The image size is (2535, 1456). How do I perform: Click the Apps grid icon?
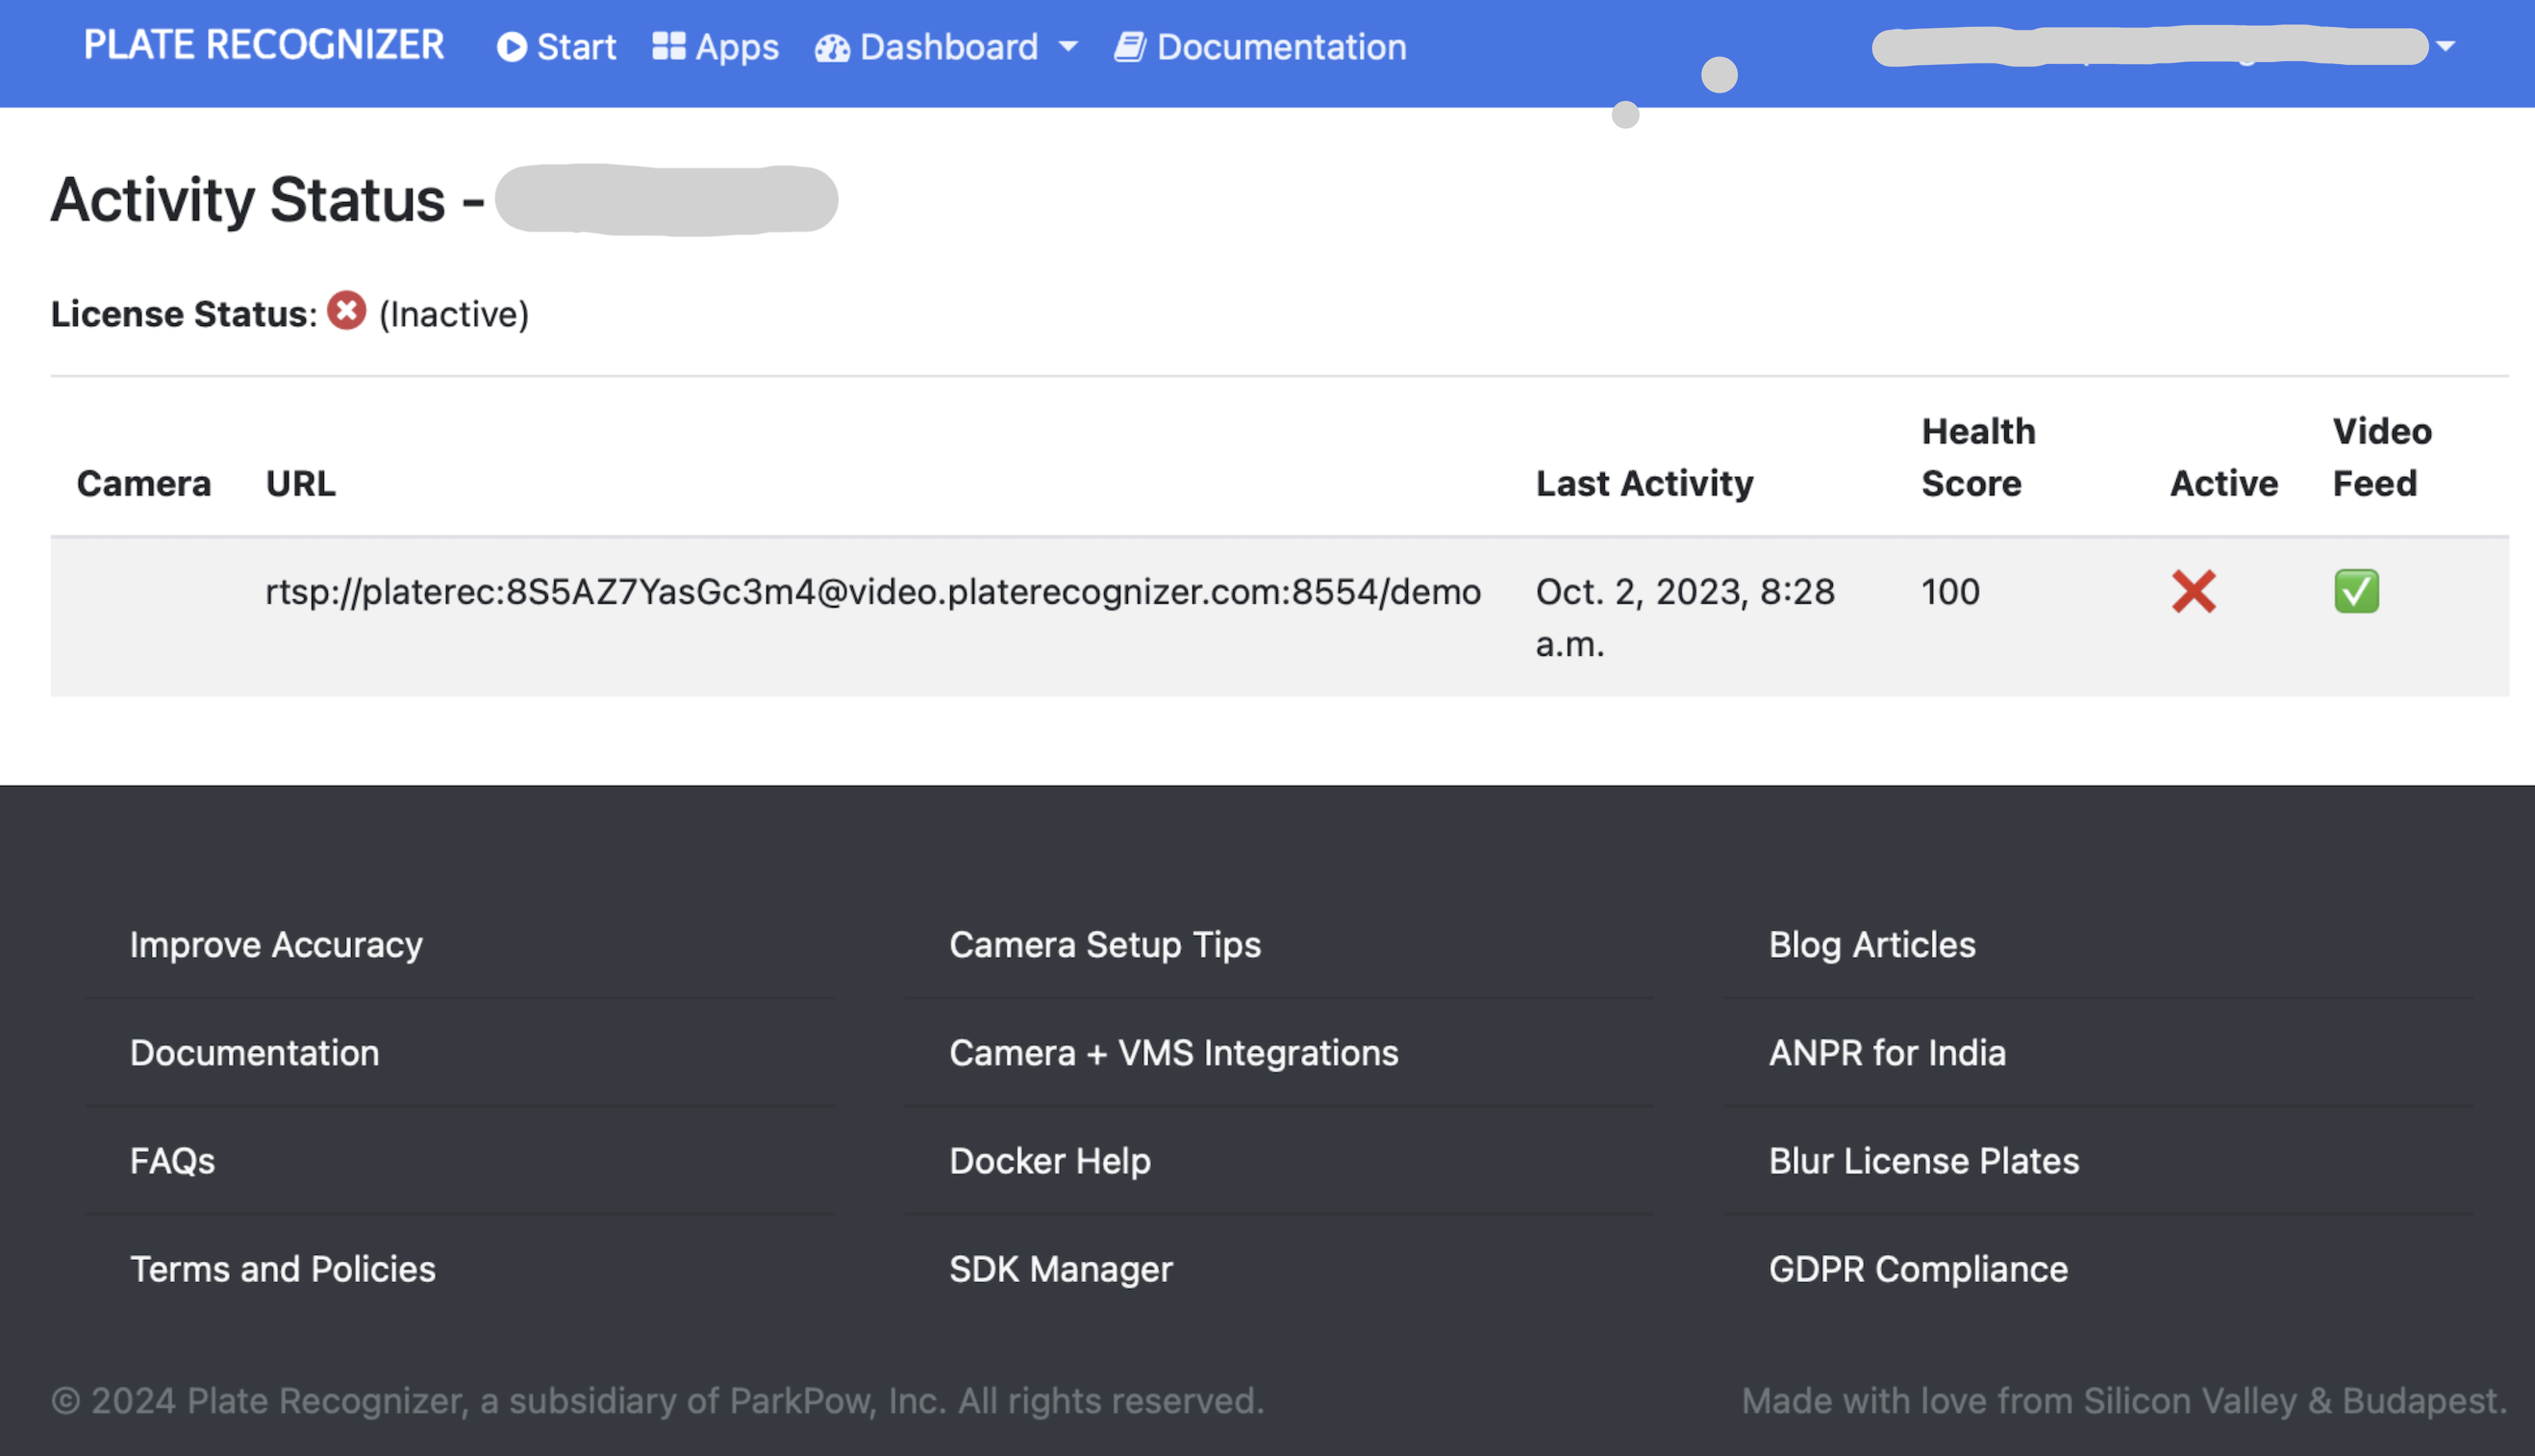668,46
